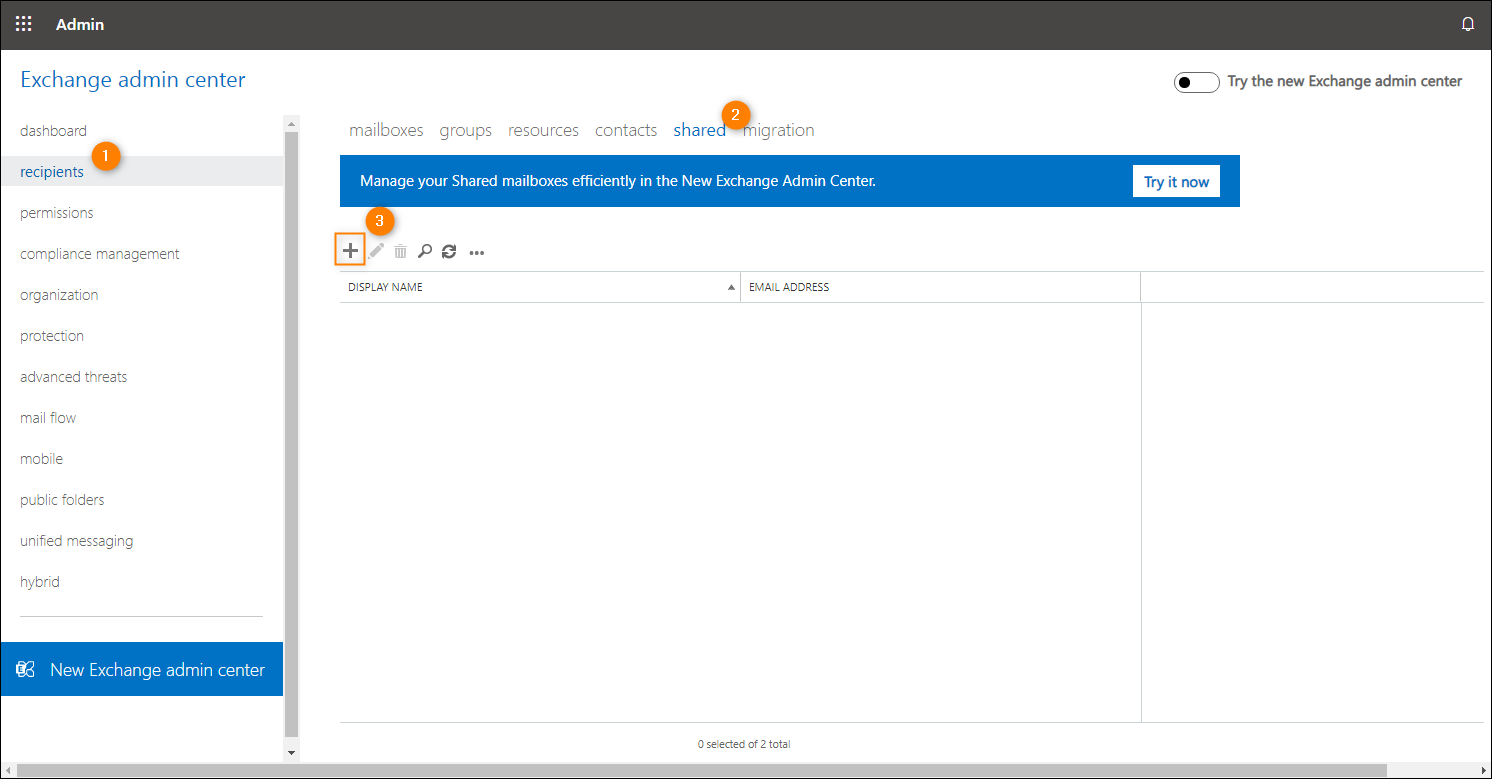Open protection in the left navigation
This screenshot has width=1492, height=779.
(x=52, y=335)
